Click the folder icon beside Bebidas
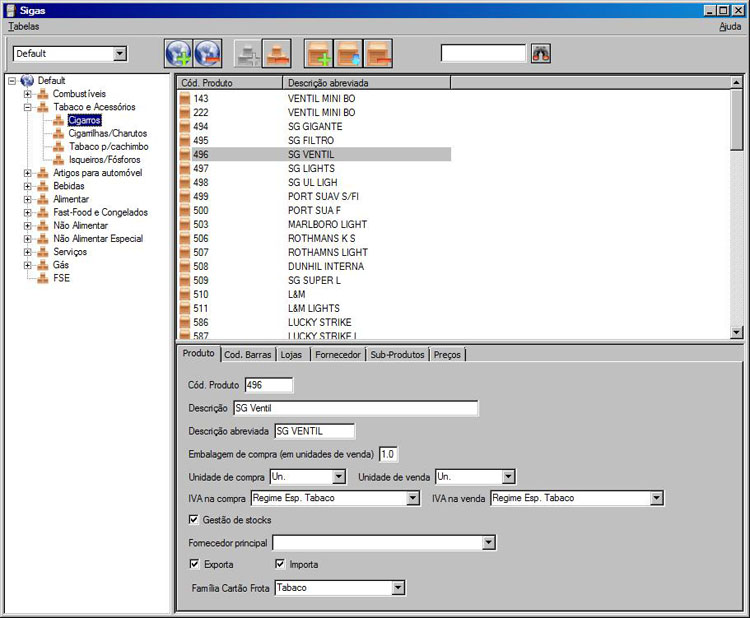This screenshot has height=618, width=750. 43,186
